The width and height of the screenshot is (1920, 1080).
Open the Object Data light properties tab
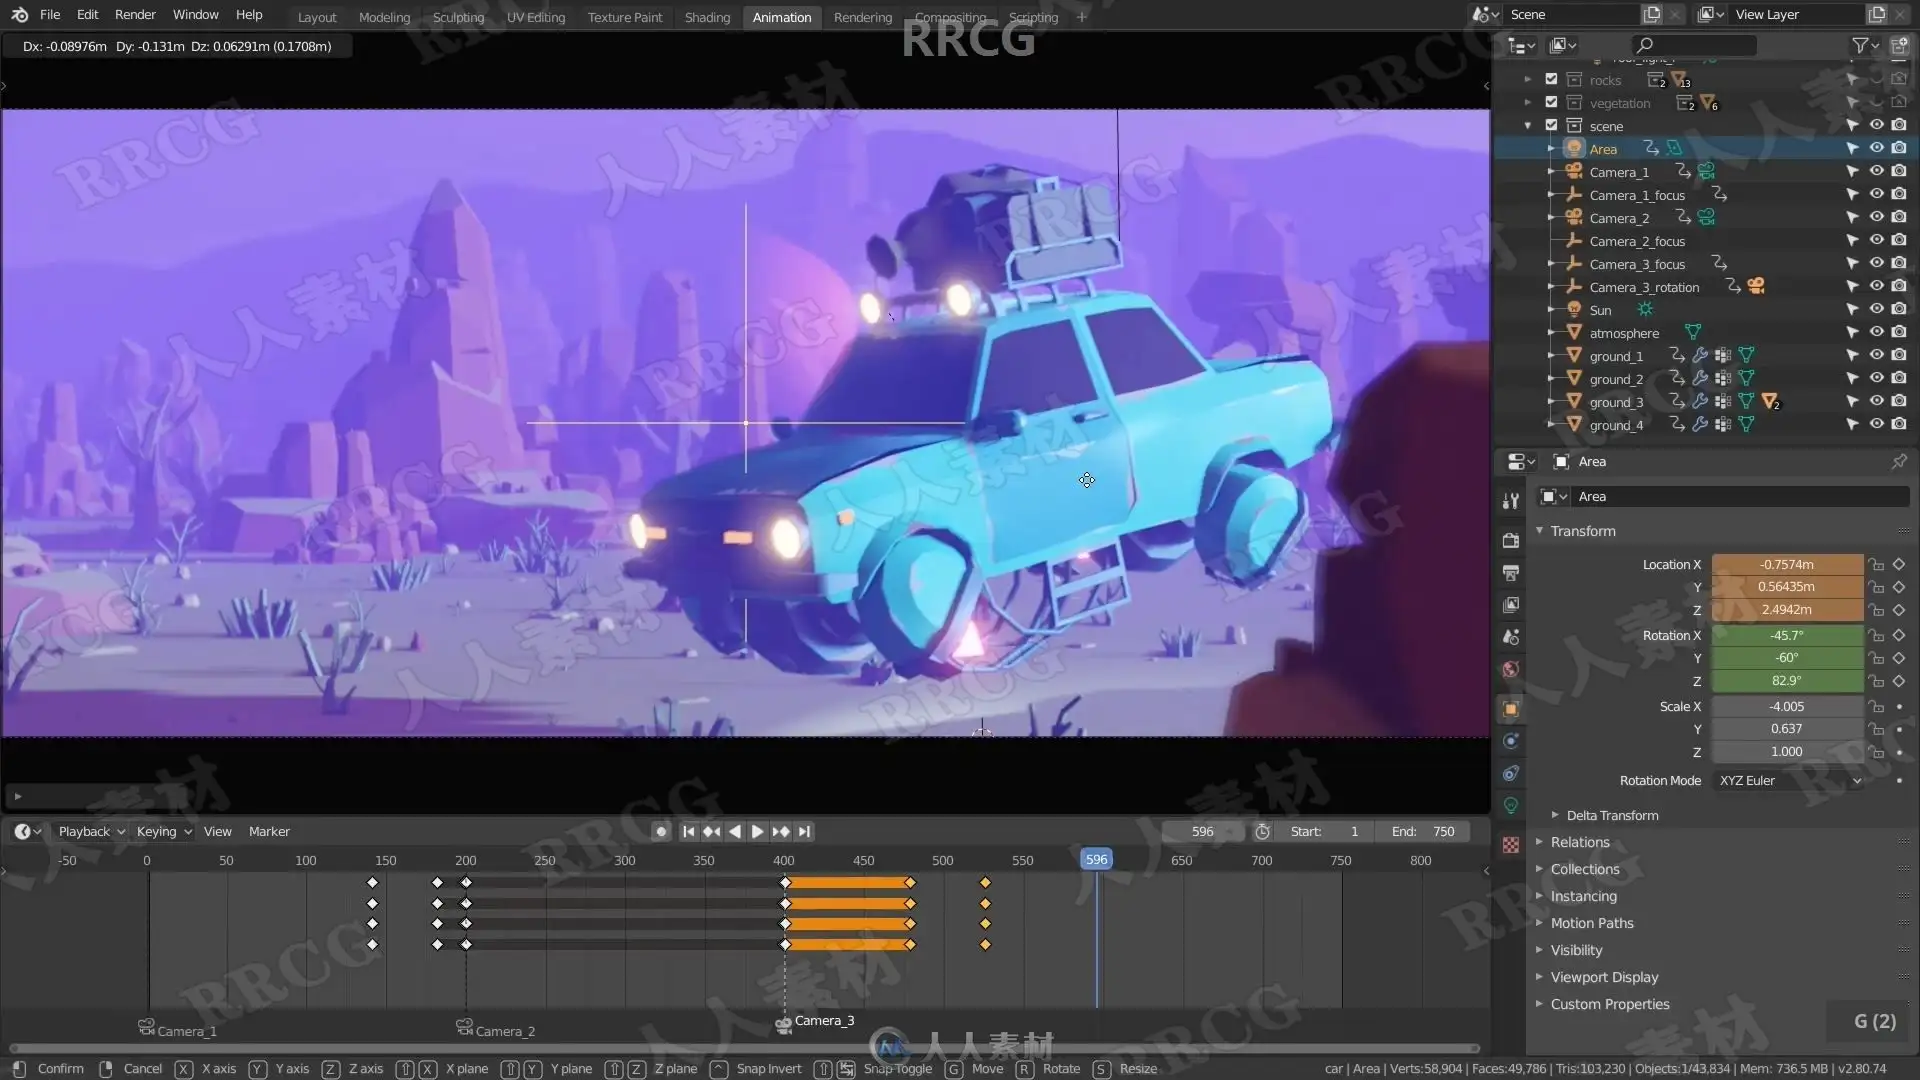click(1511, 806)
